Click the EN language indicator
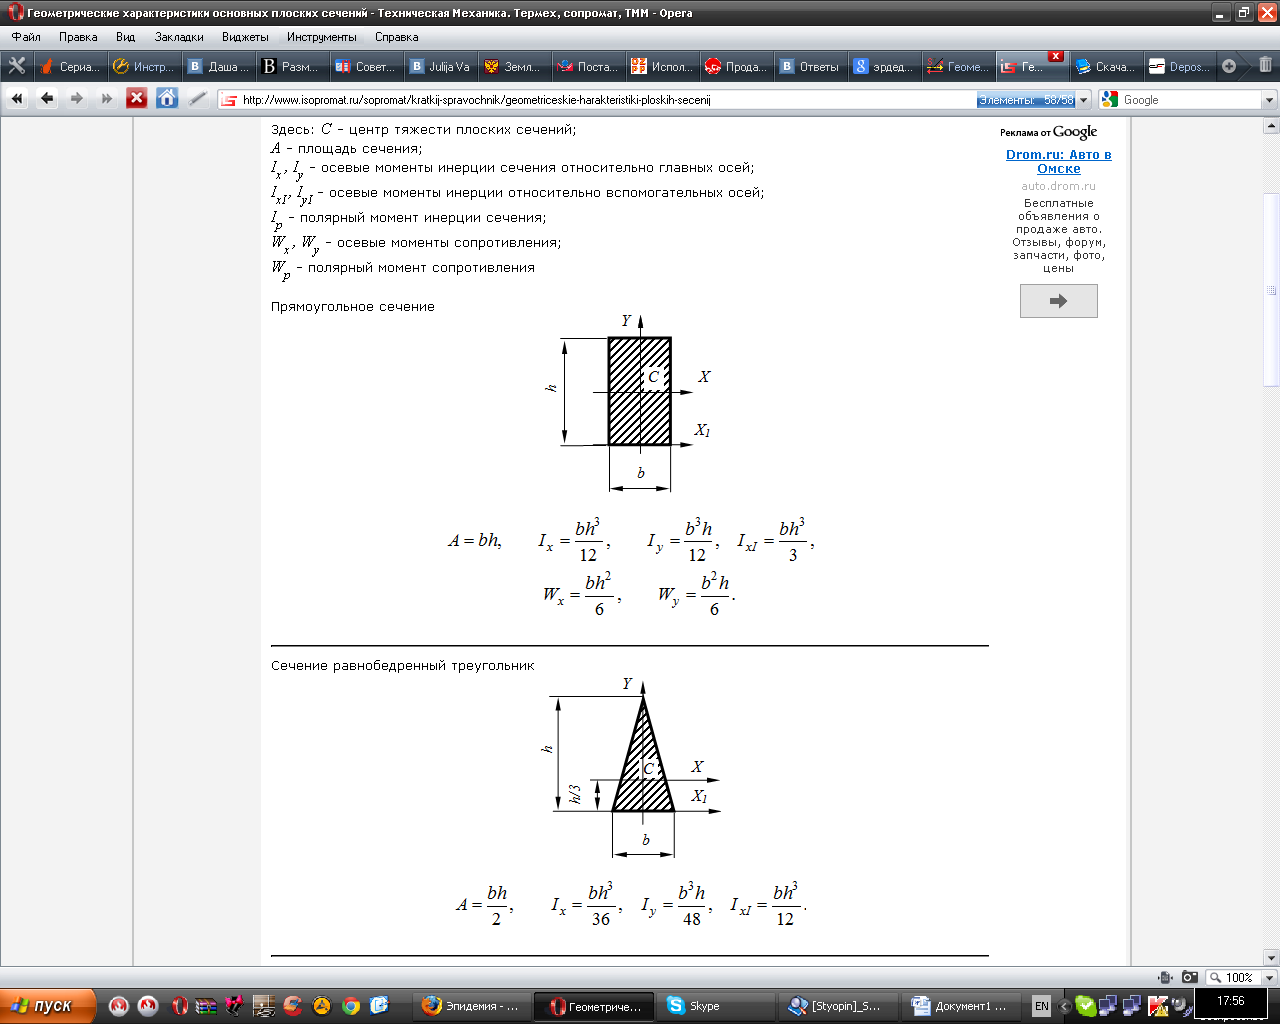This screenshot has width=1280, height=1024. pyautogui.click(x=1041, y=1006)
